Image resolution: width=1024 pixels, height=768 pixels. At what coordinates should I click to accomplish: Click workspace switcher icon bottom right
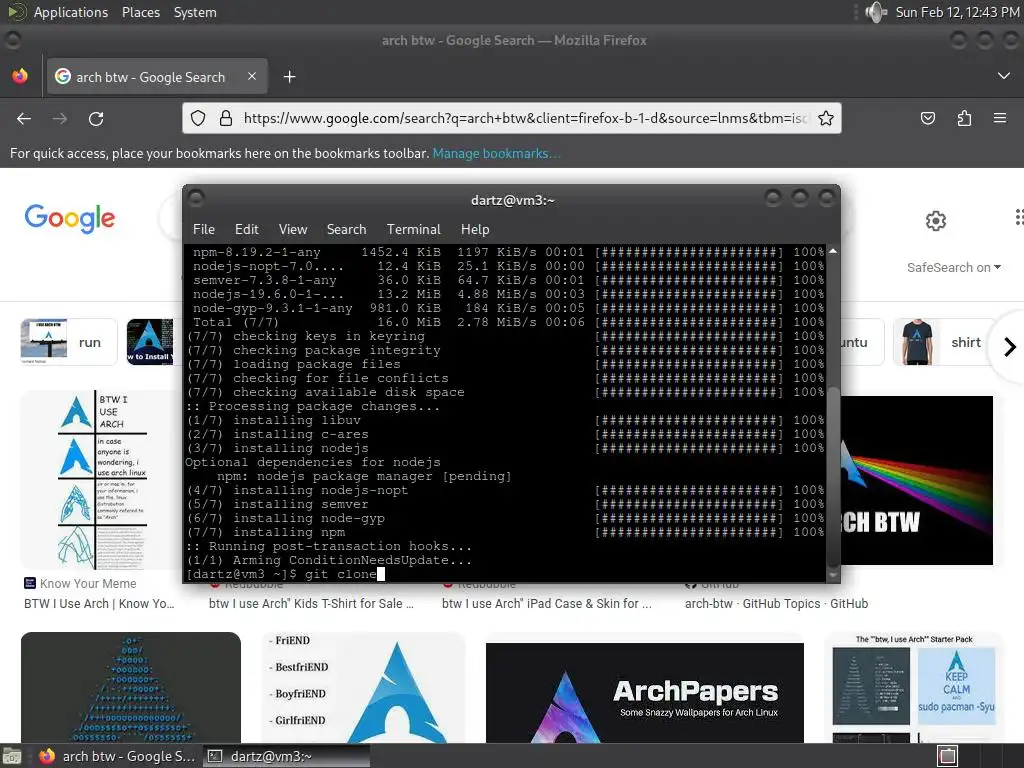948,756
